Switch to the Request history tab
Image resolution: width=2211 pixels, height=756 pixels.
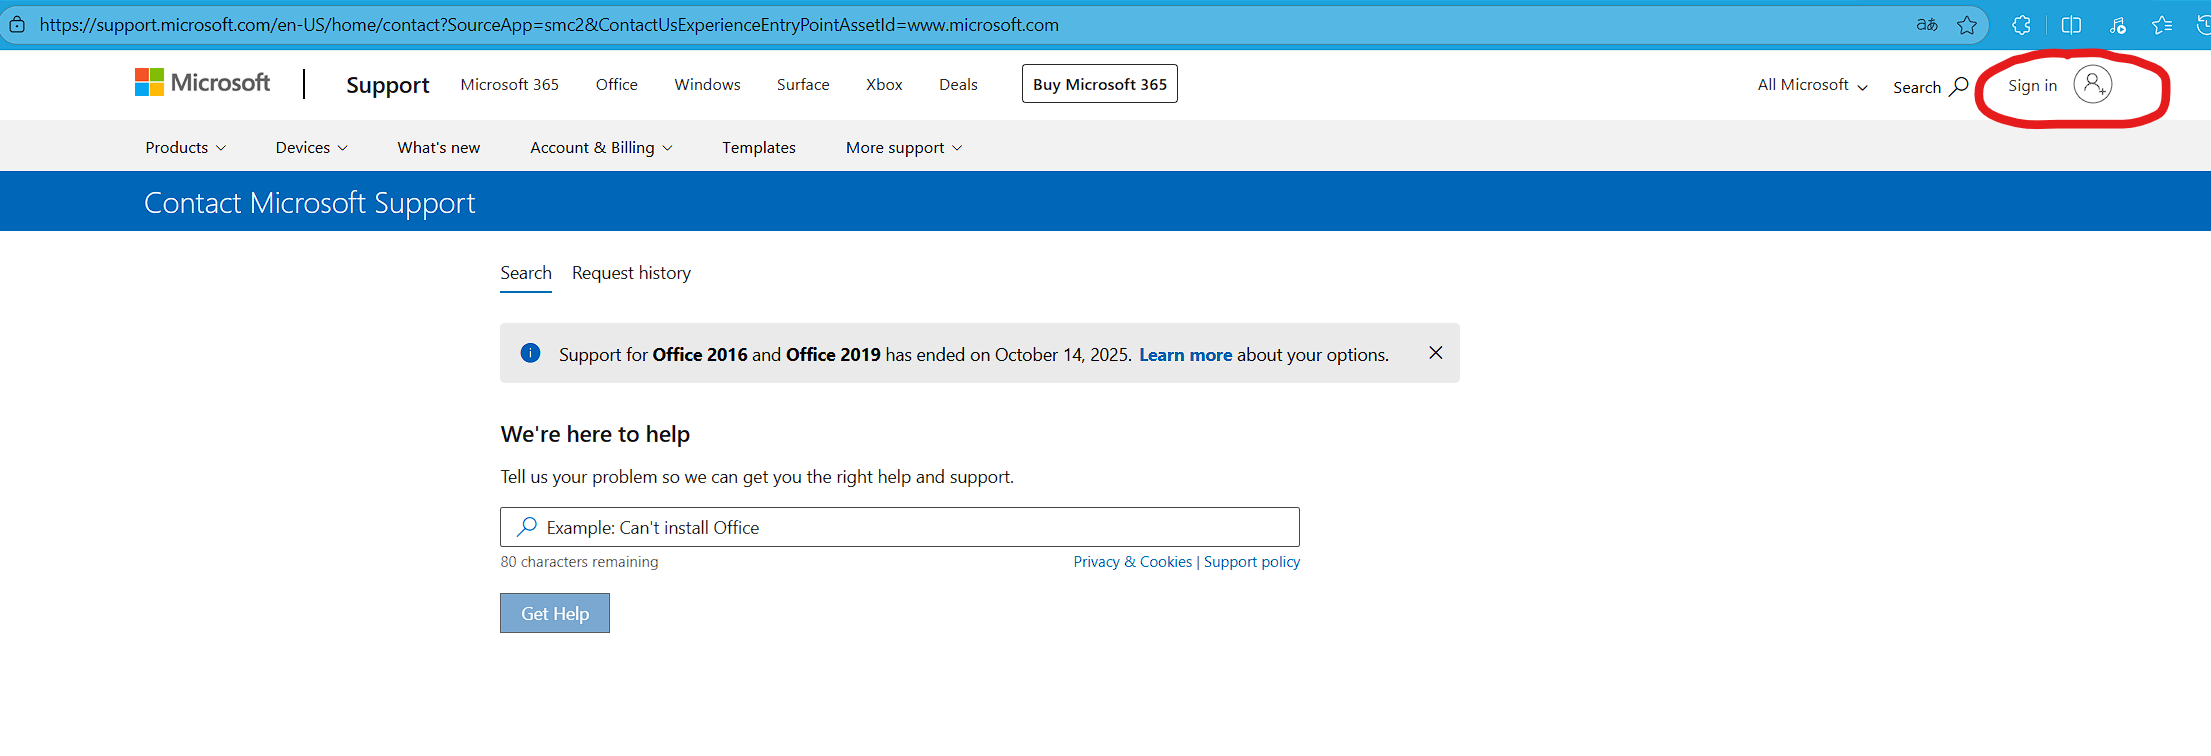631,273
